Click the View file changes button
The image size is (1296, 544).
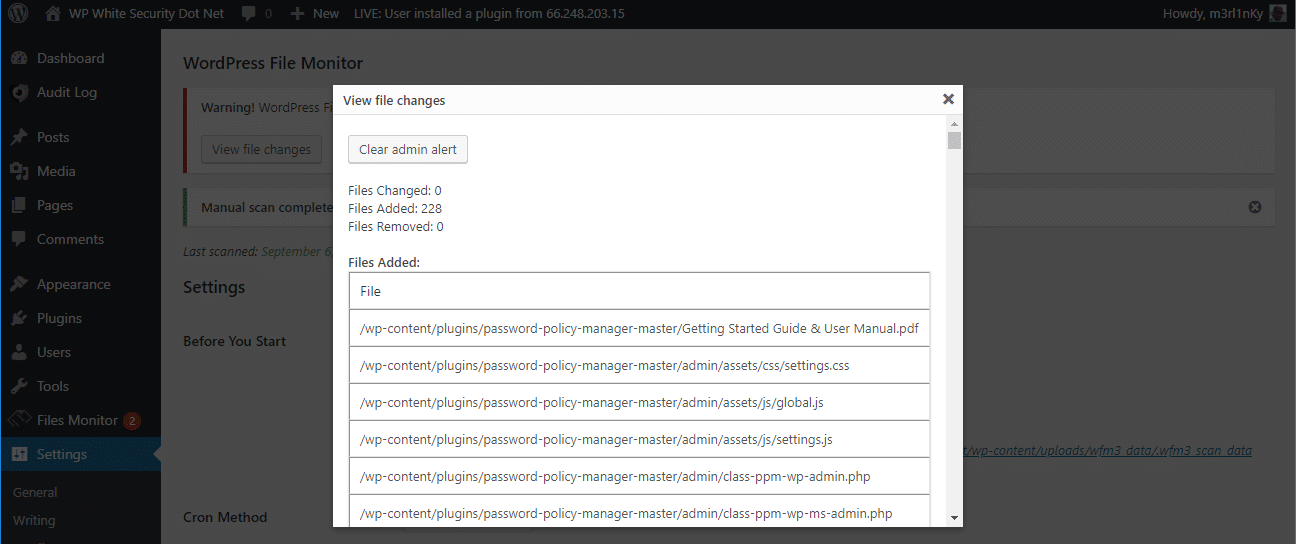pos(261,149)
